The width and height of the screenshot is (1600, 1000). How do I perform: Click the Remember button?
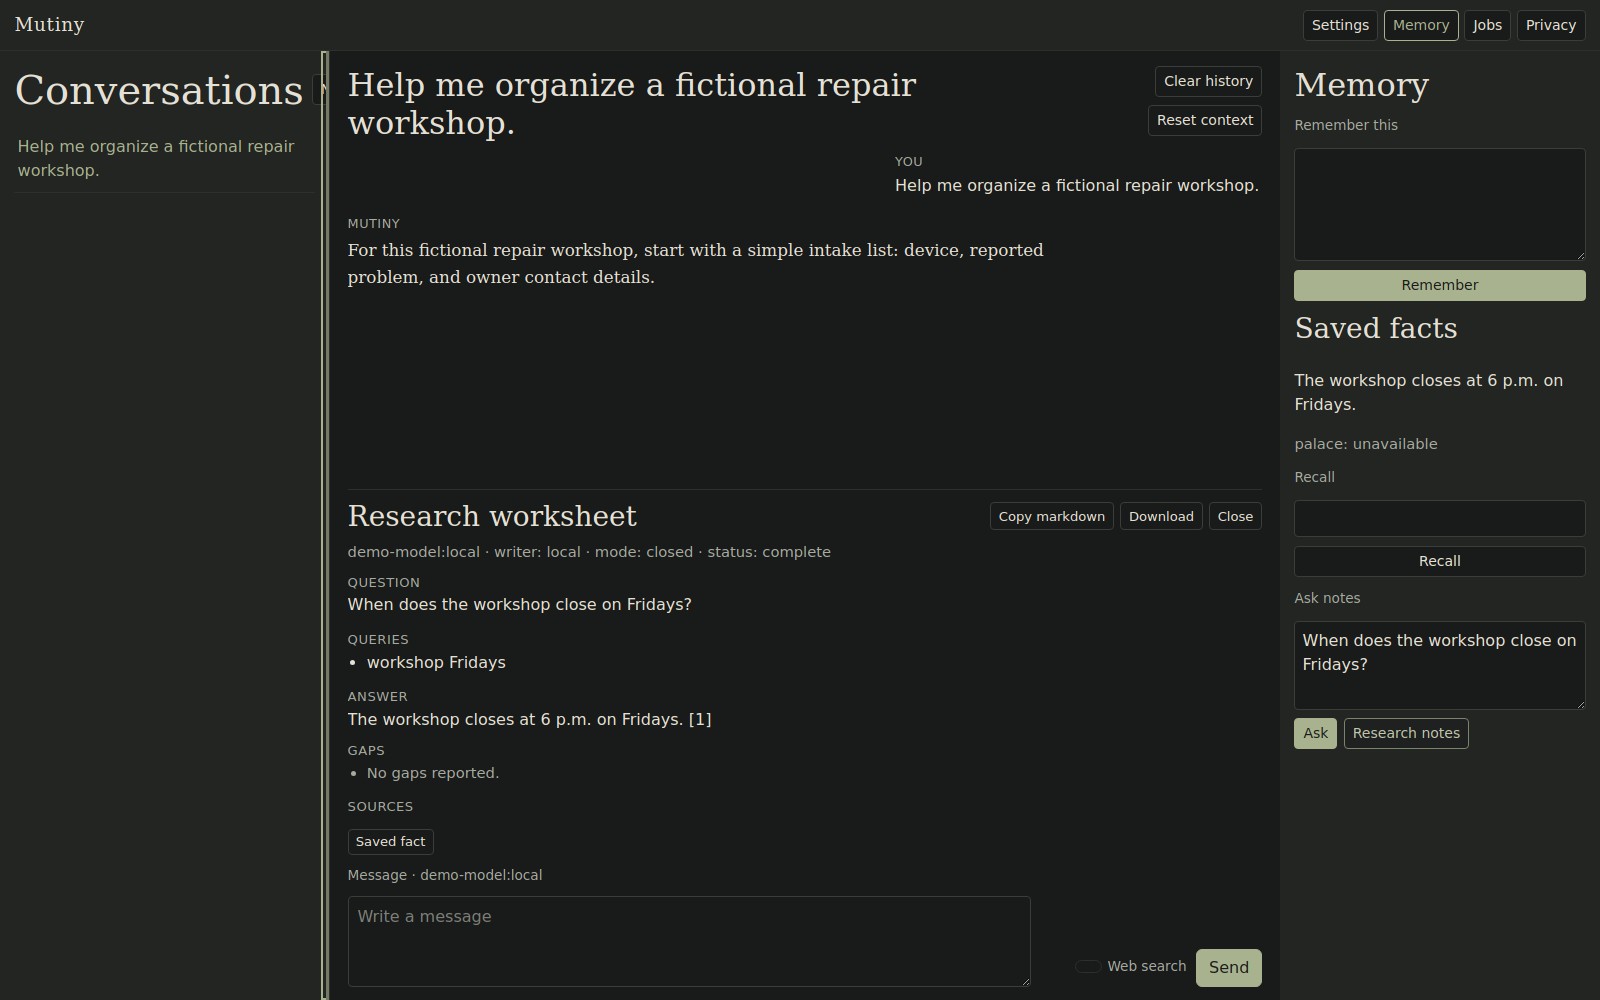[x=1439, y=285]
